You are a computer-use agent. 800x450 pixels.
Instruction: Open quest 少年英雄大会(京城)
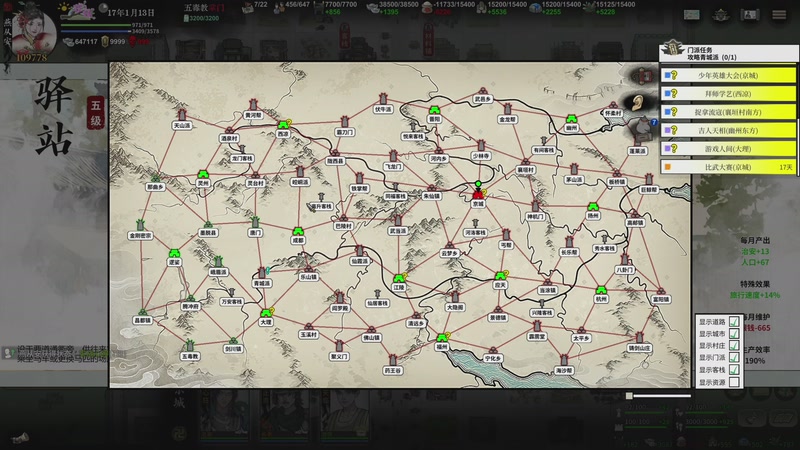[728, 76]
